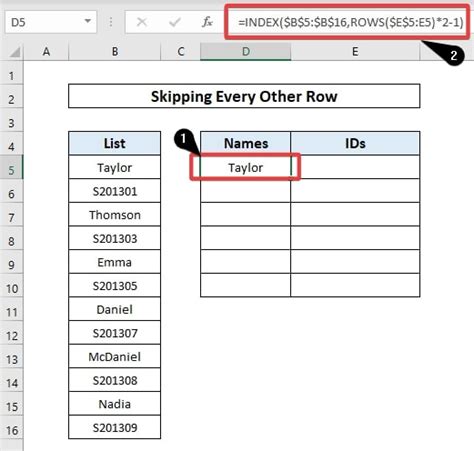Click the Cancel X icon in formula bar
The image size is (474, 451).
142,22
